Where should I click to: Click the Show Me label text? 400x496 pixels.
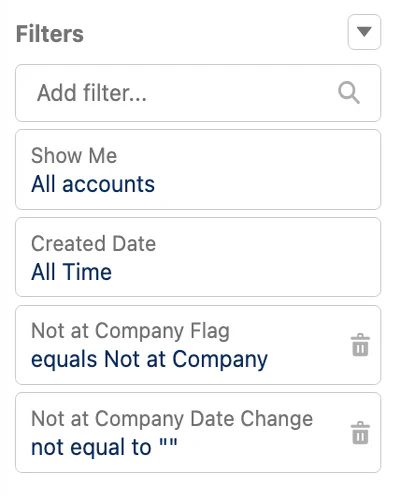(x=74, y=156)
